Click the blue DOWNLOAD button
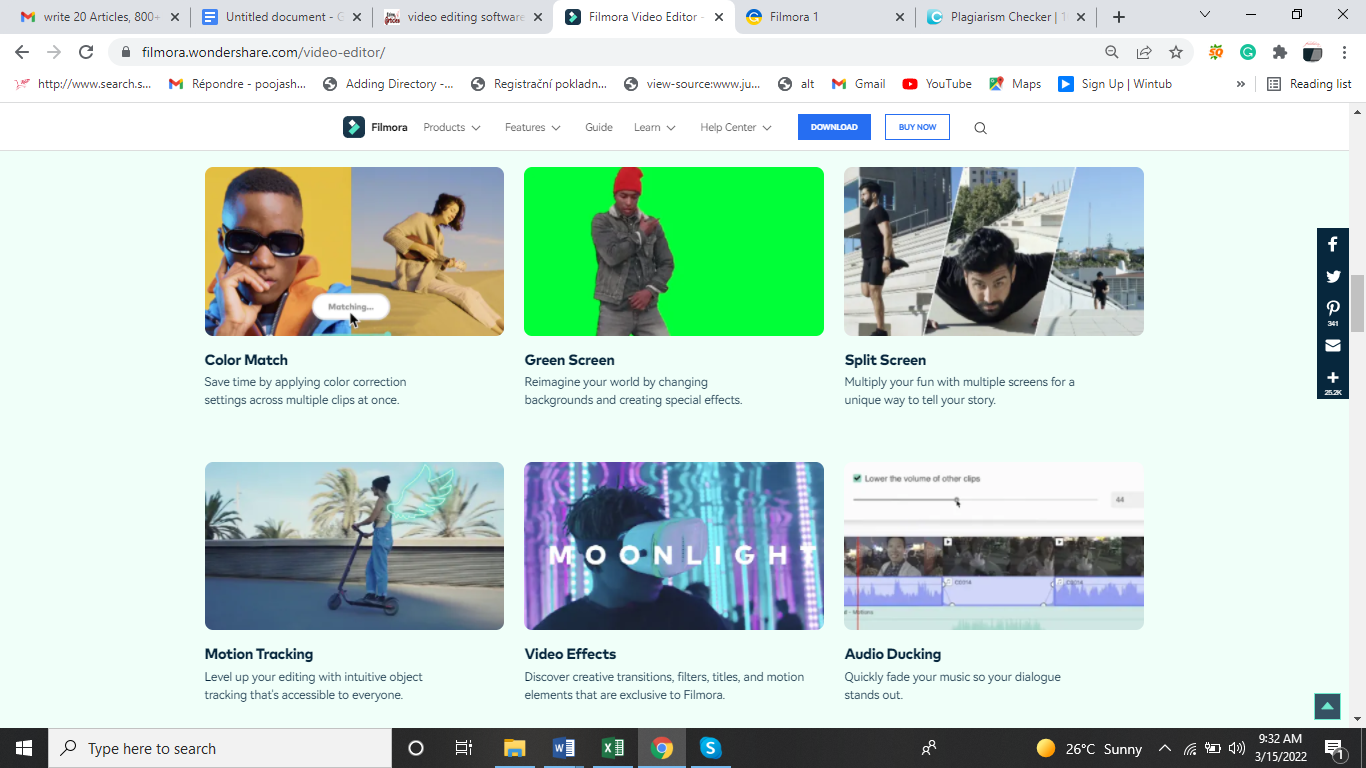The height and width of the screenshot is (768, 1366). (x=834, y=127)
